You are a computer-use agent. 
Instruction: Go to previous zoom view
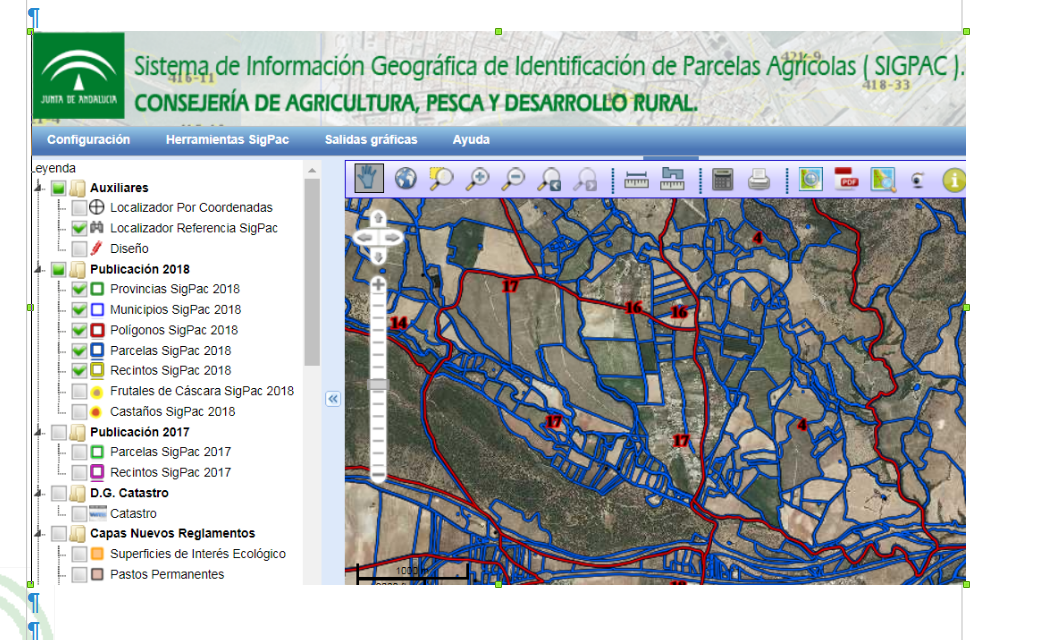(x=549, y=179)
